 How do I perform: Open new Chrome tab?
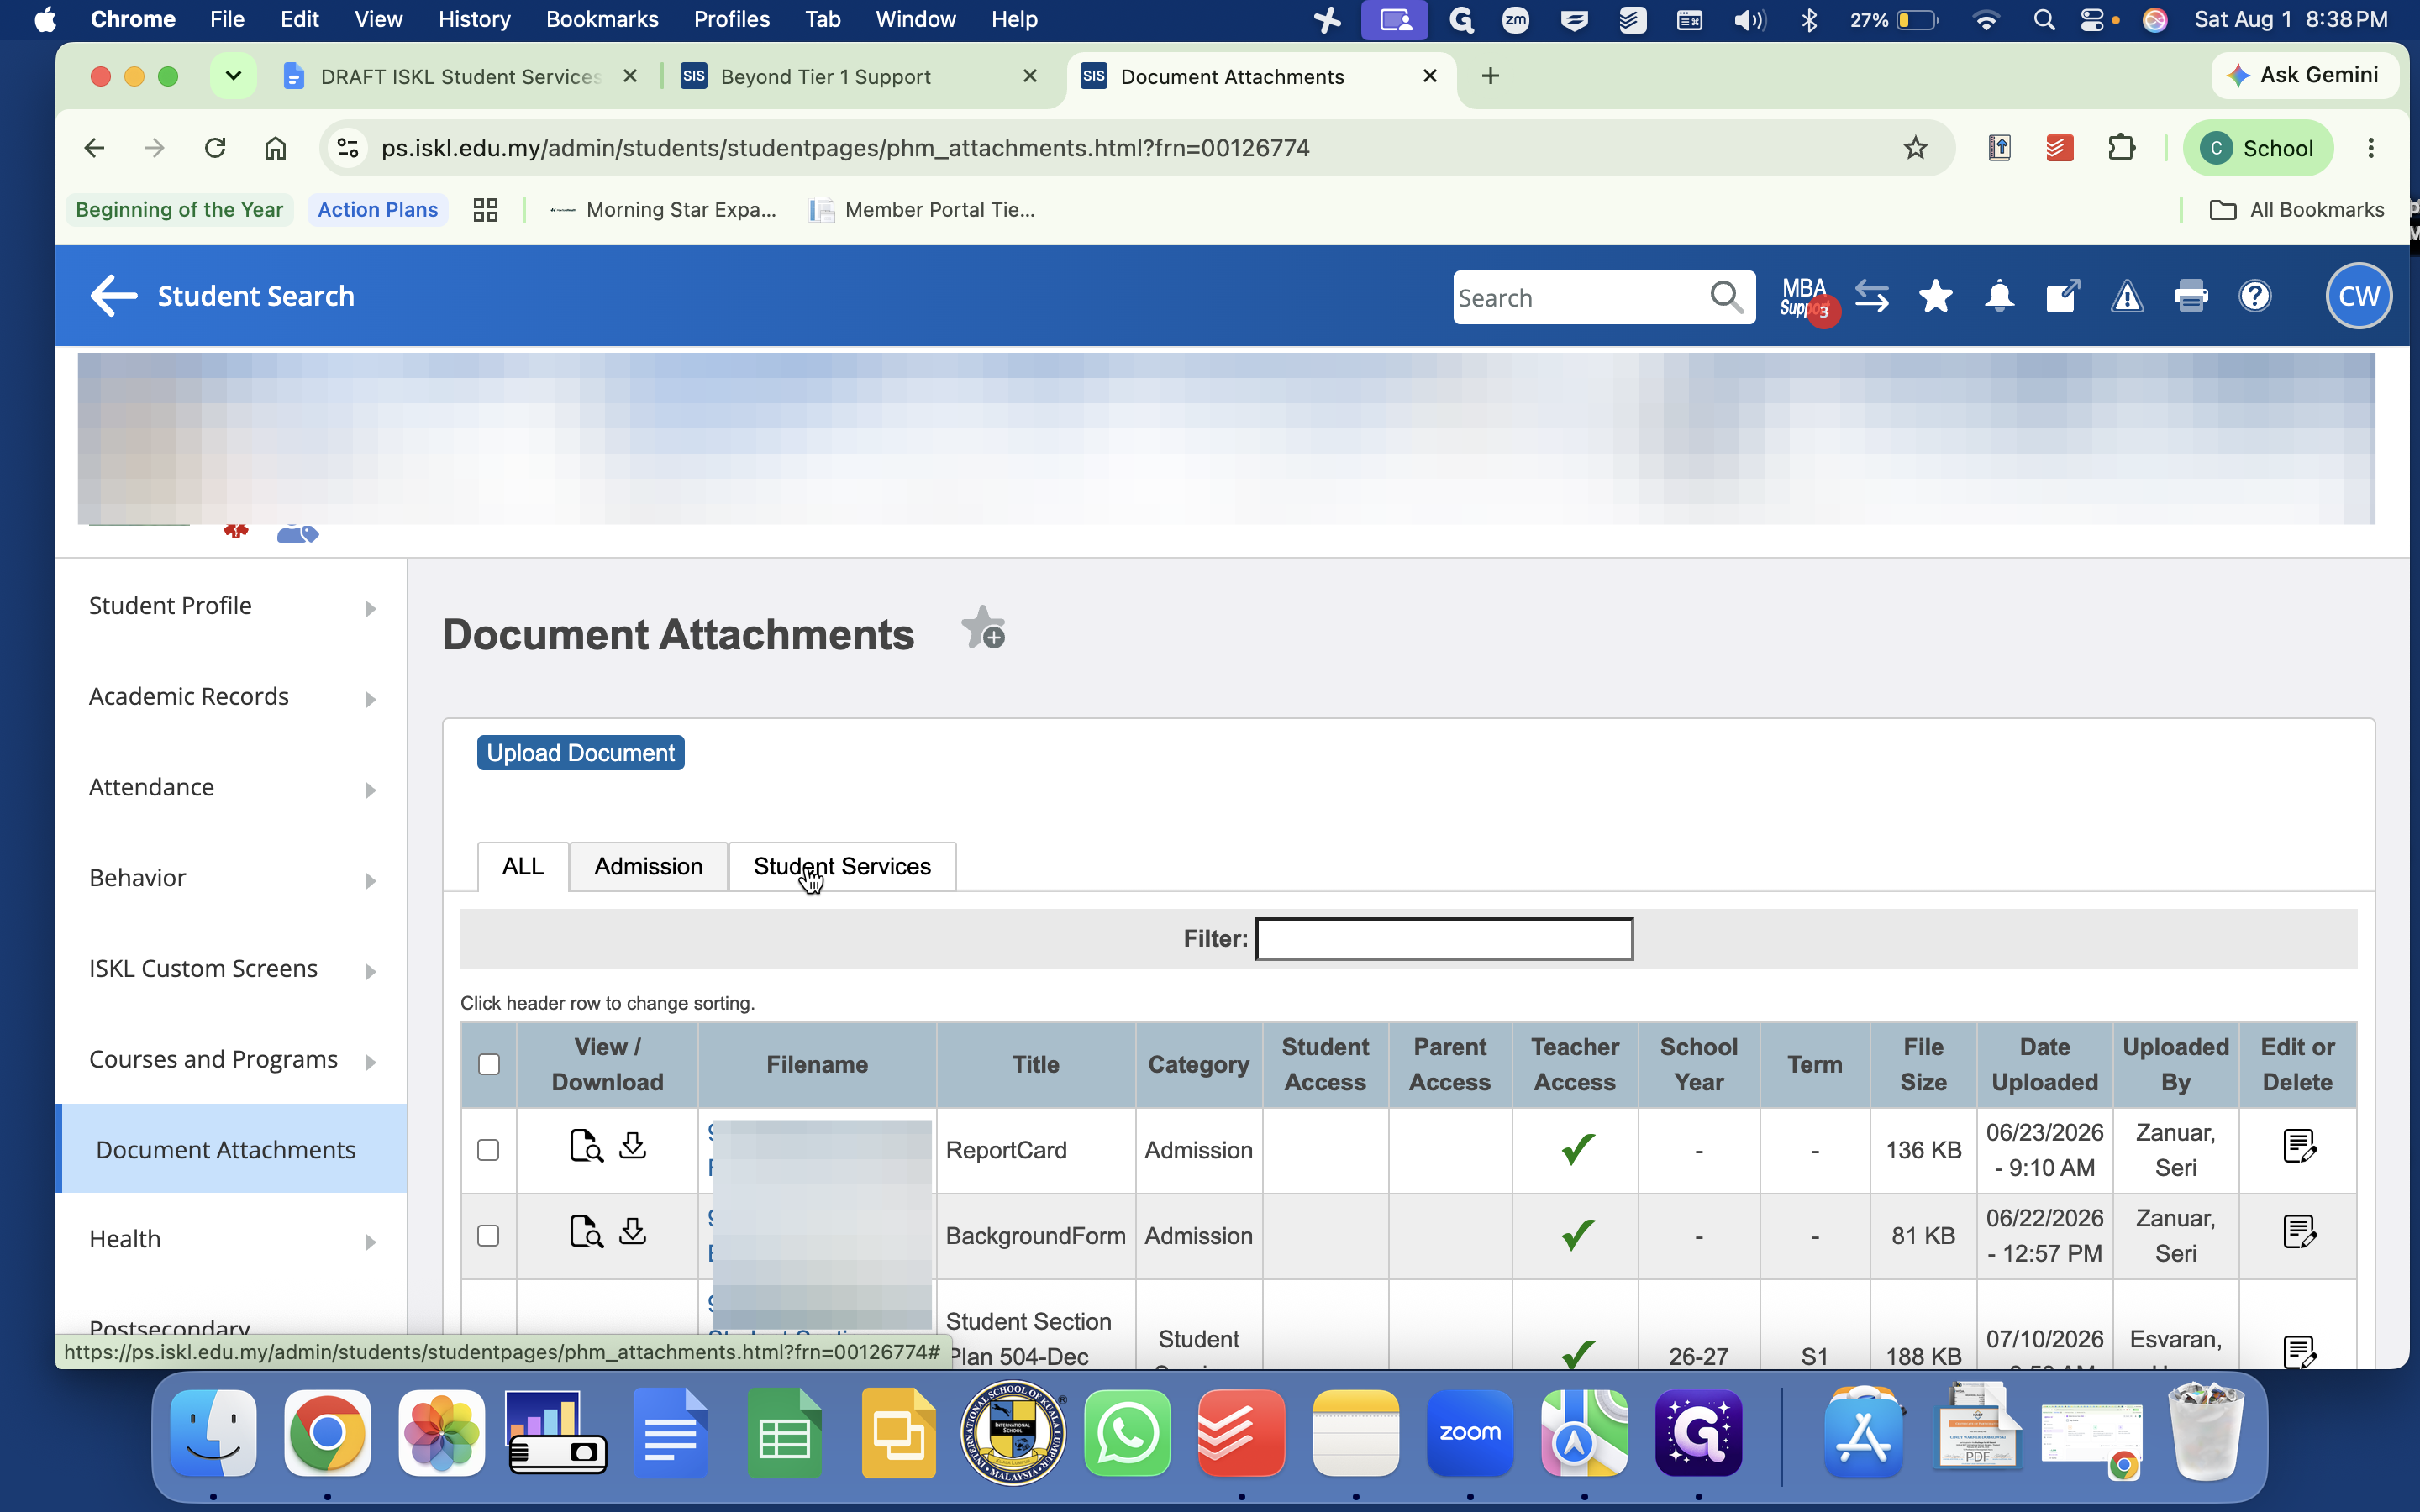[x=1490, y=76]
